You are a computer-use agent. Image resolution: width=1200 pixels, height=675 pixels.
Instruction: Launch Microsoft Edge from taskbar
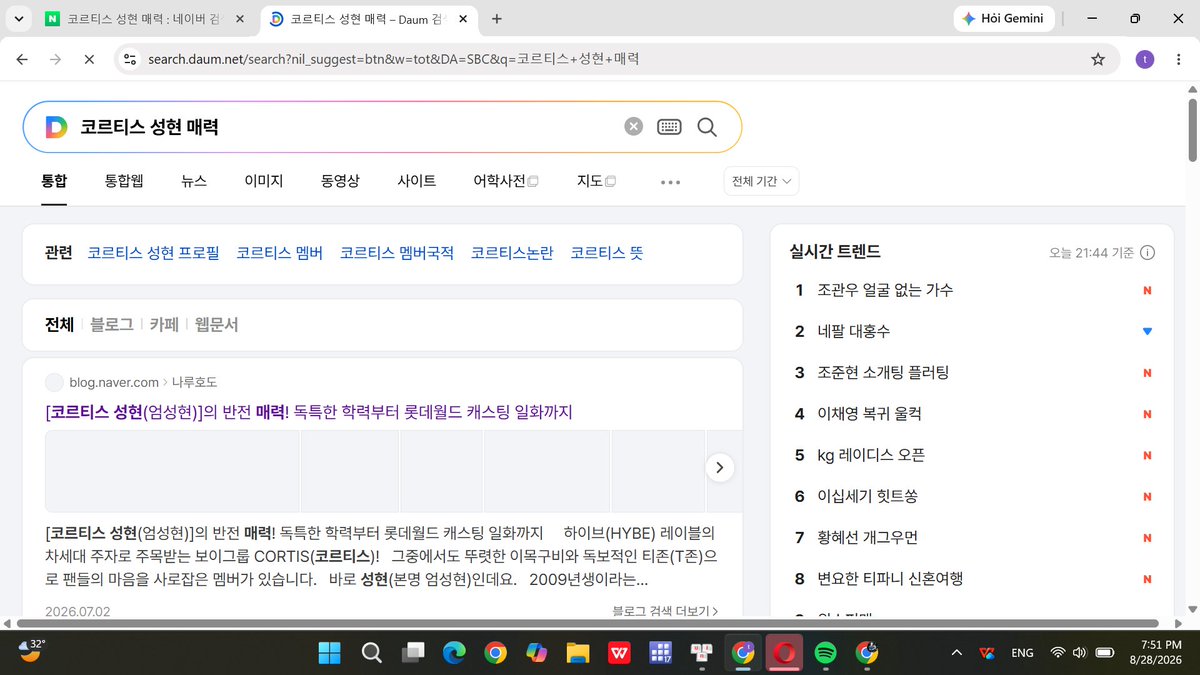(454, 653)
